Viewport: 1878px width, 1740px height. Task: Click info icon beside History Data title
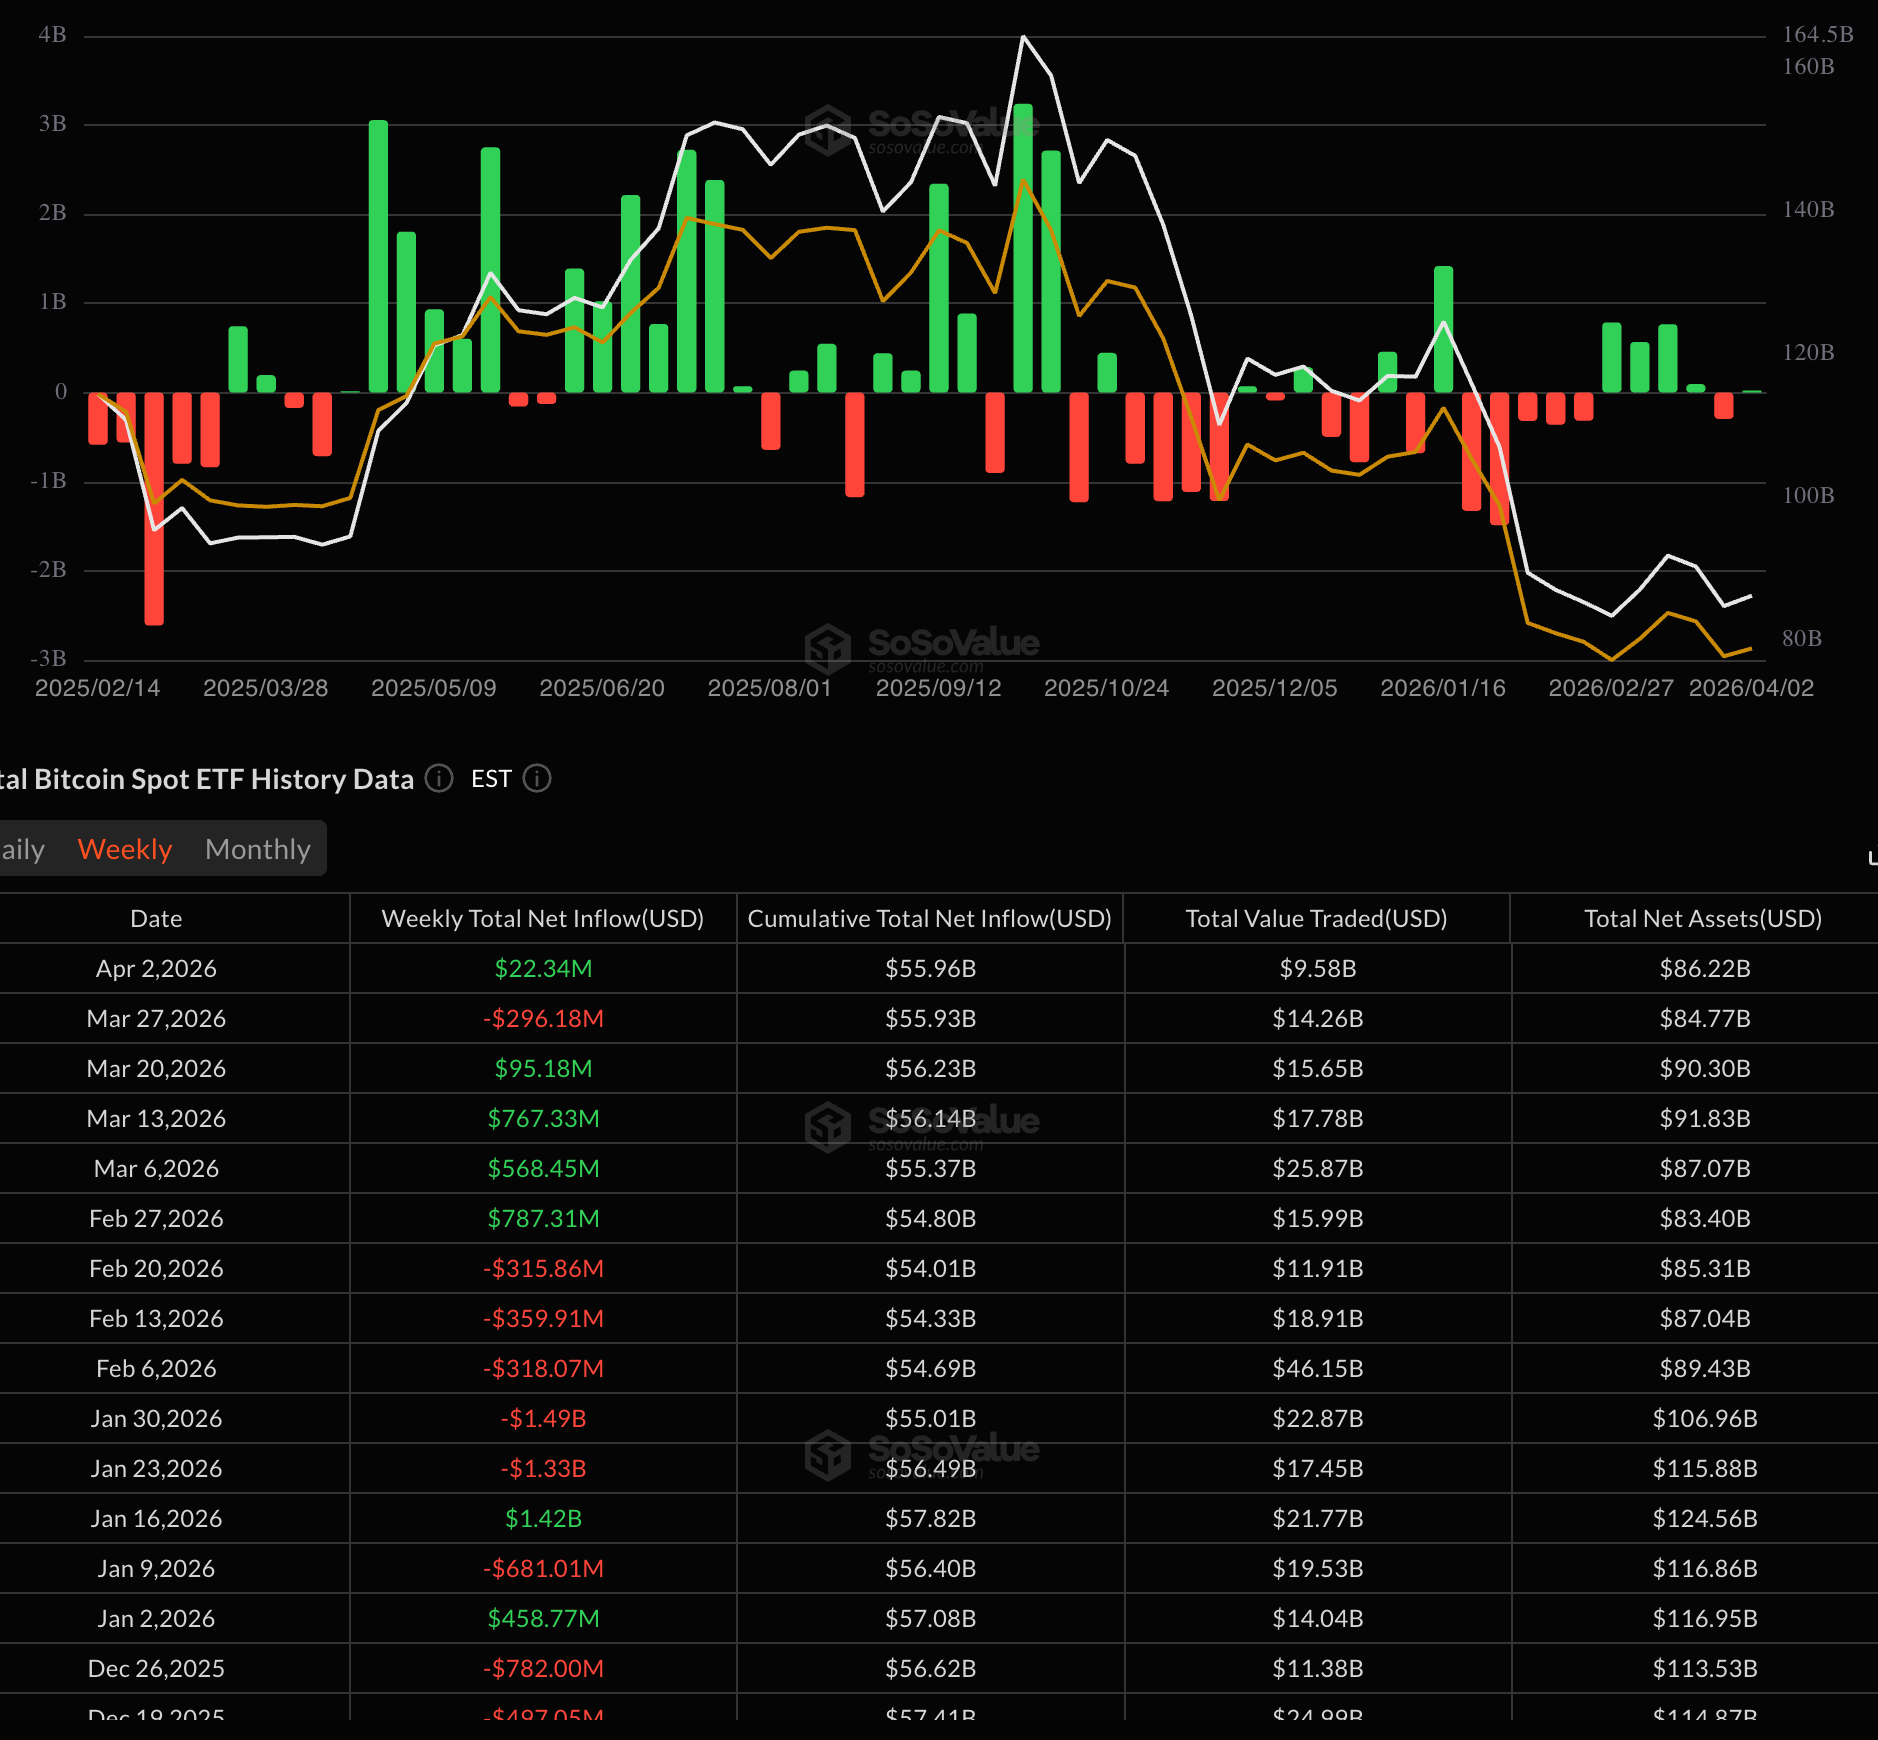[x=439, y=779]
